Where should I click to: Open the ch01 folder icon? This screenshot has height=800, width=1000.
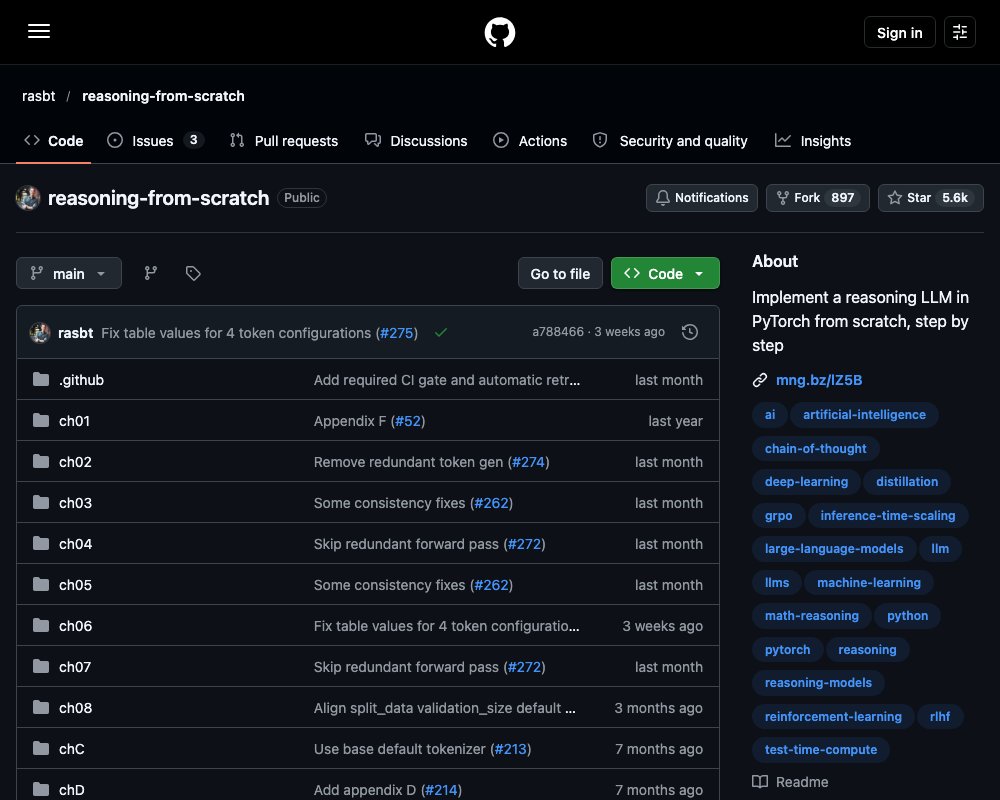(41, 420)
